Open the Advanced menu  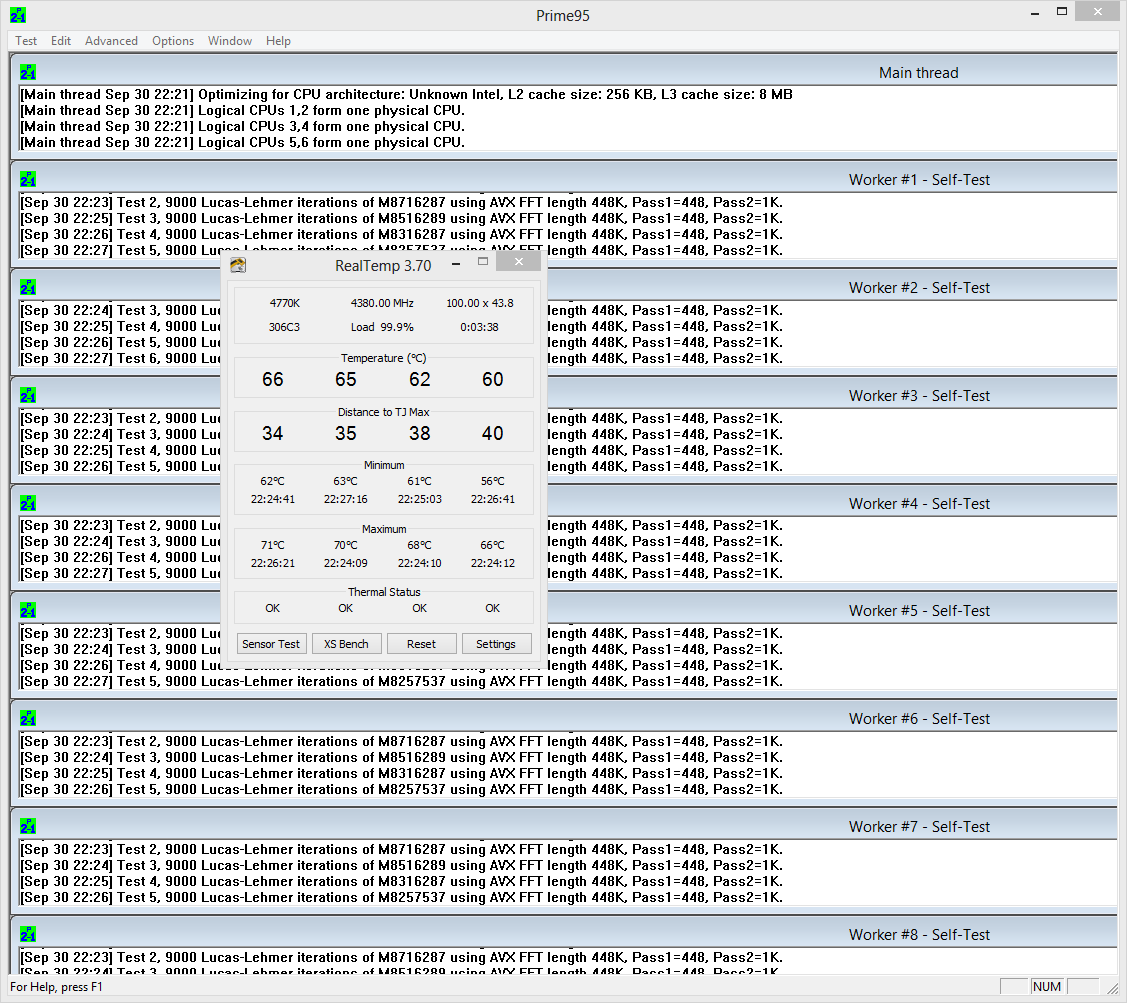click(x=111, y=41)
